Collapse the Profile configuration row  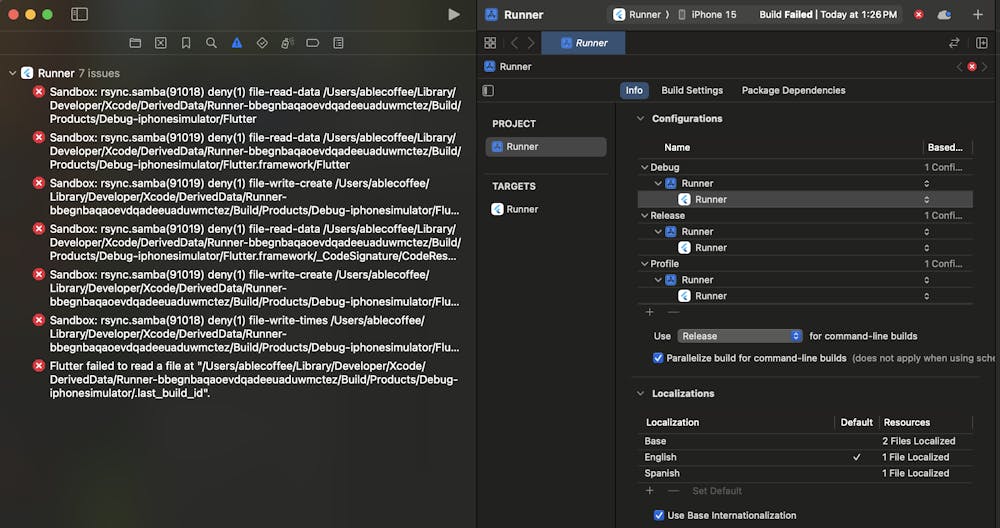644,263
